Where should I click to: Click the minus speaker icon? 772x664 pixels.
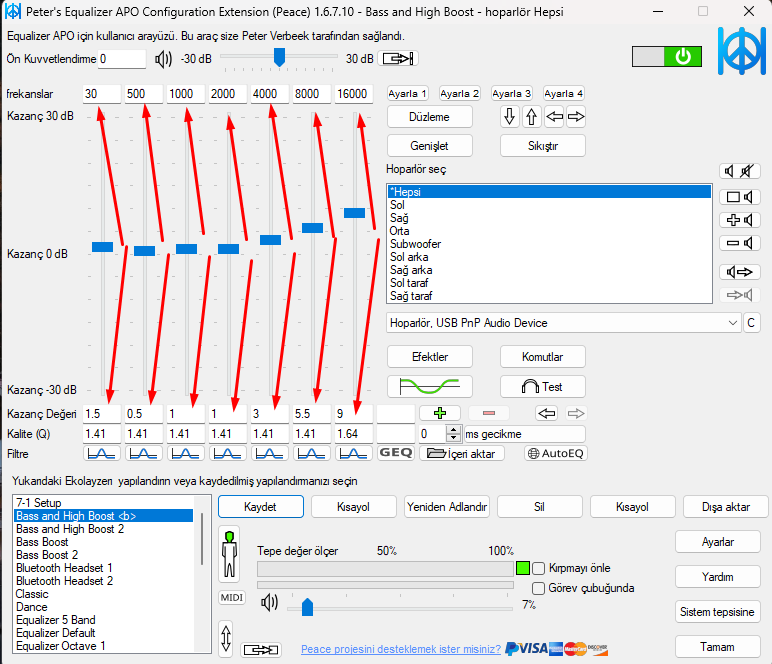(x=740, y=243)
